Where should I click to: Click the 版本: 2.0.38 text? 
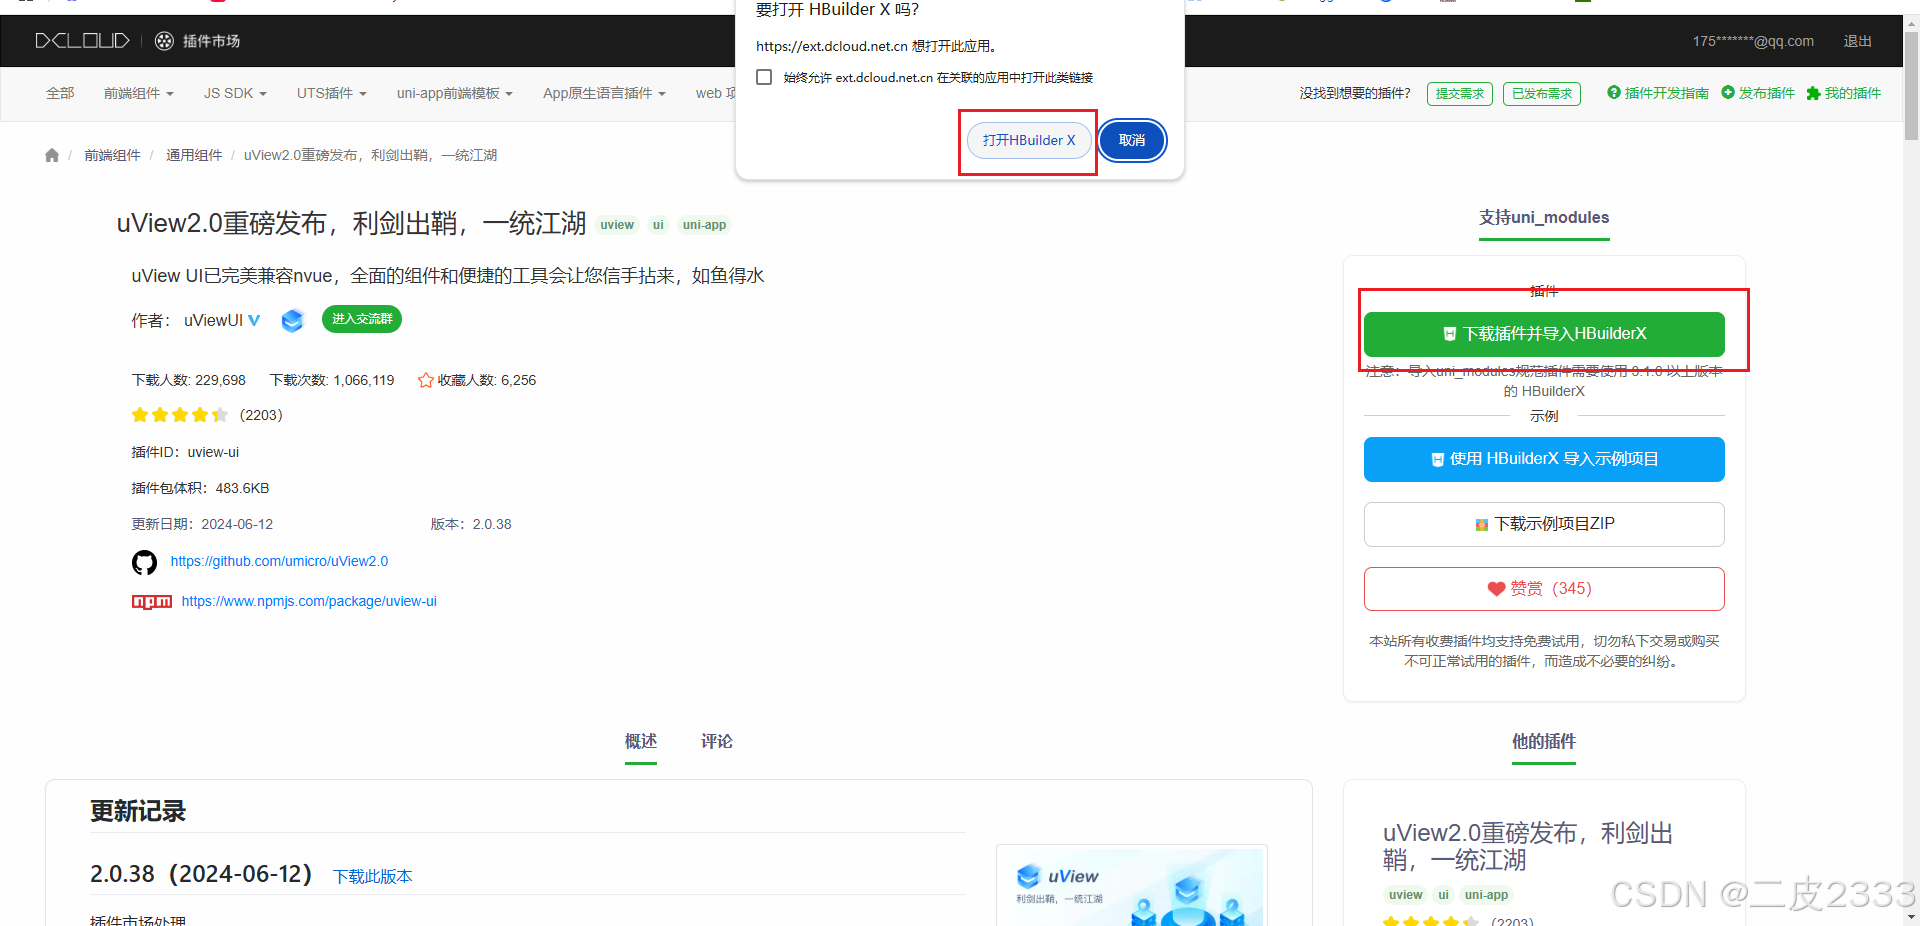pyautogui.click(x=471, y=524)
